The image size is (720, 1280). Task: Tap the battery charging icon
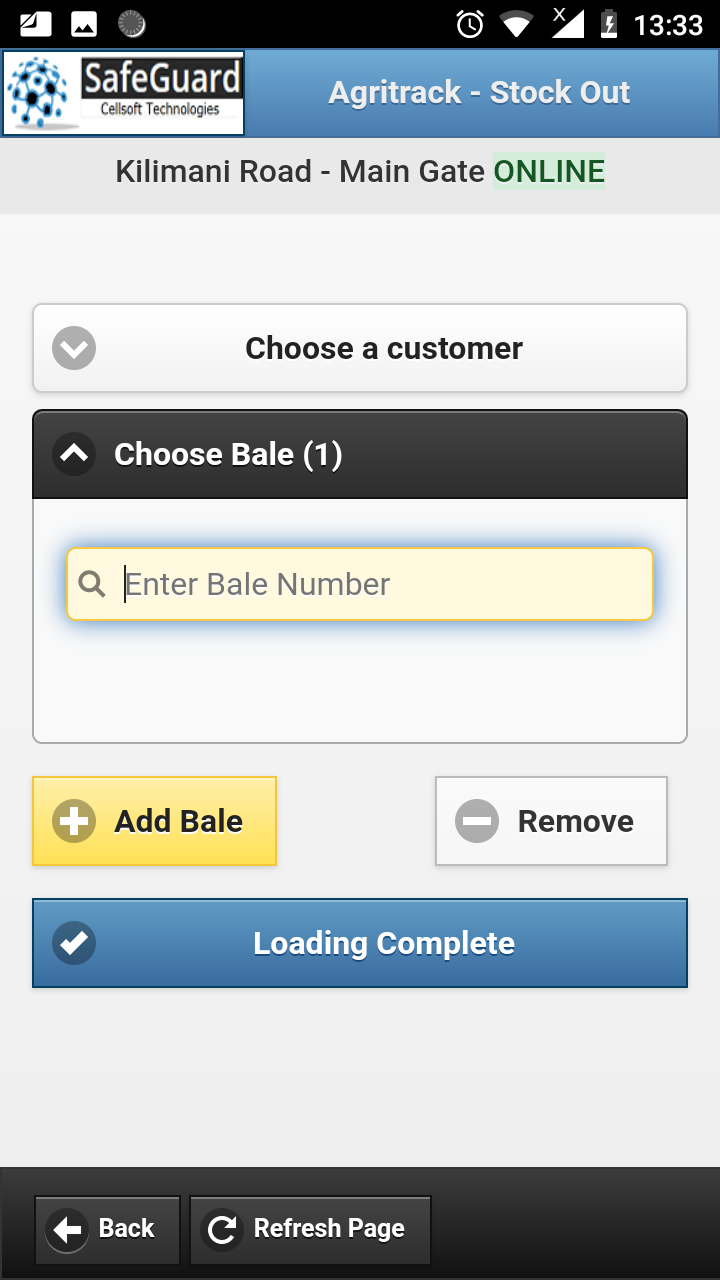[608, 24]
